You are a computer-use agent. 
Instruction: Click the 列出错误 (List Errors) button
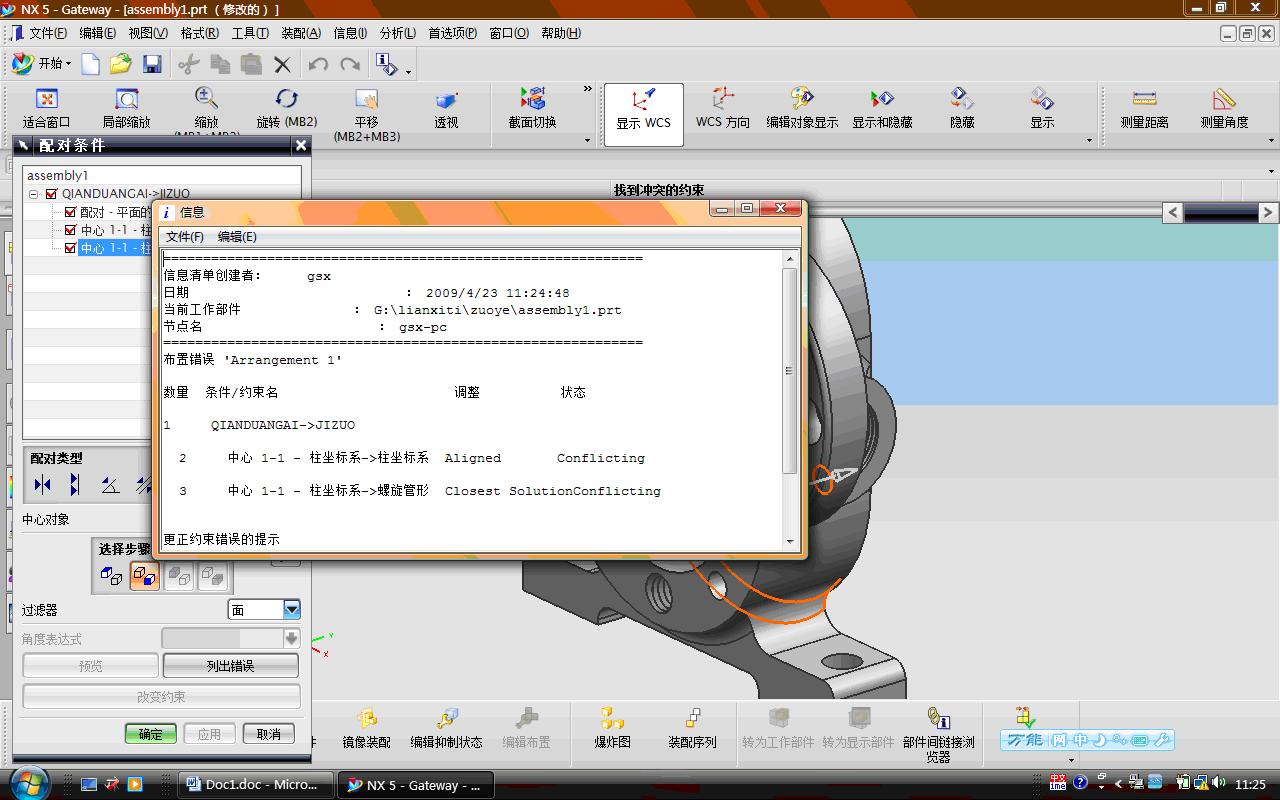(230, 666)
